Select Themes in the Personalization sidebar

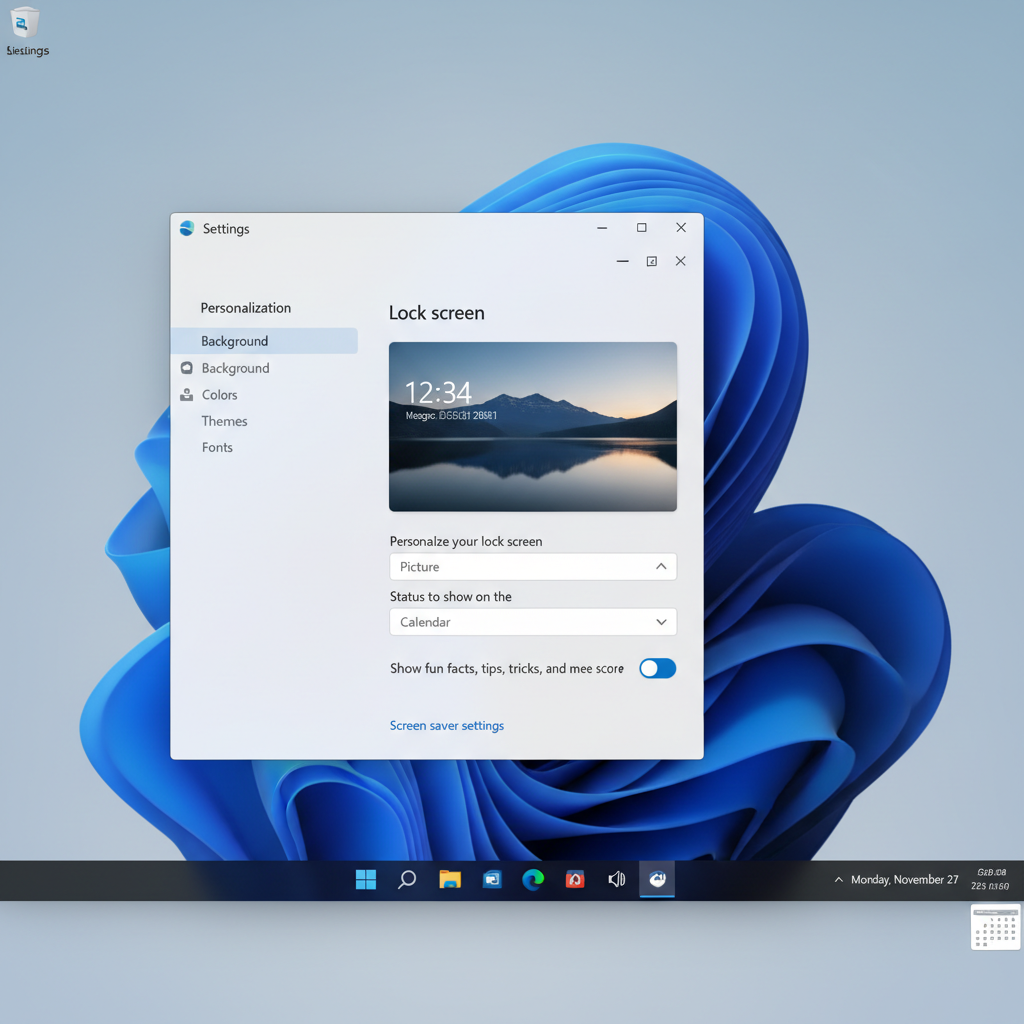(224, 421)
